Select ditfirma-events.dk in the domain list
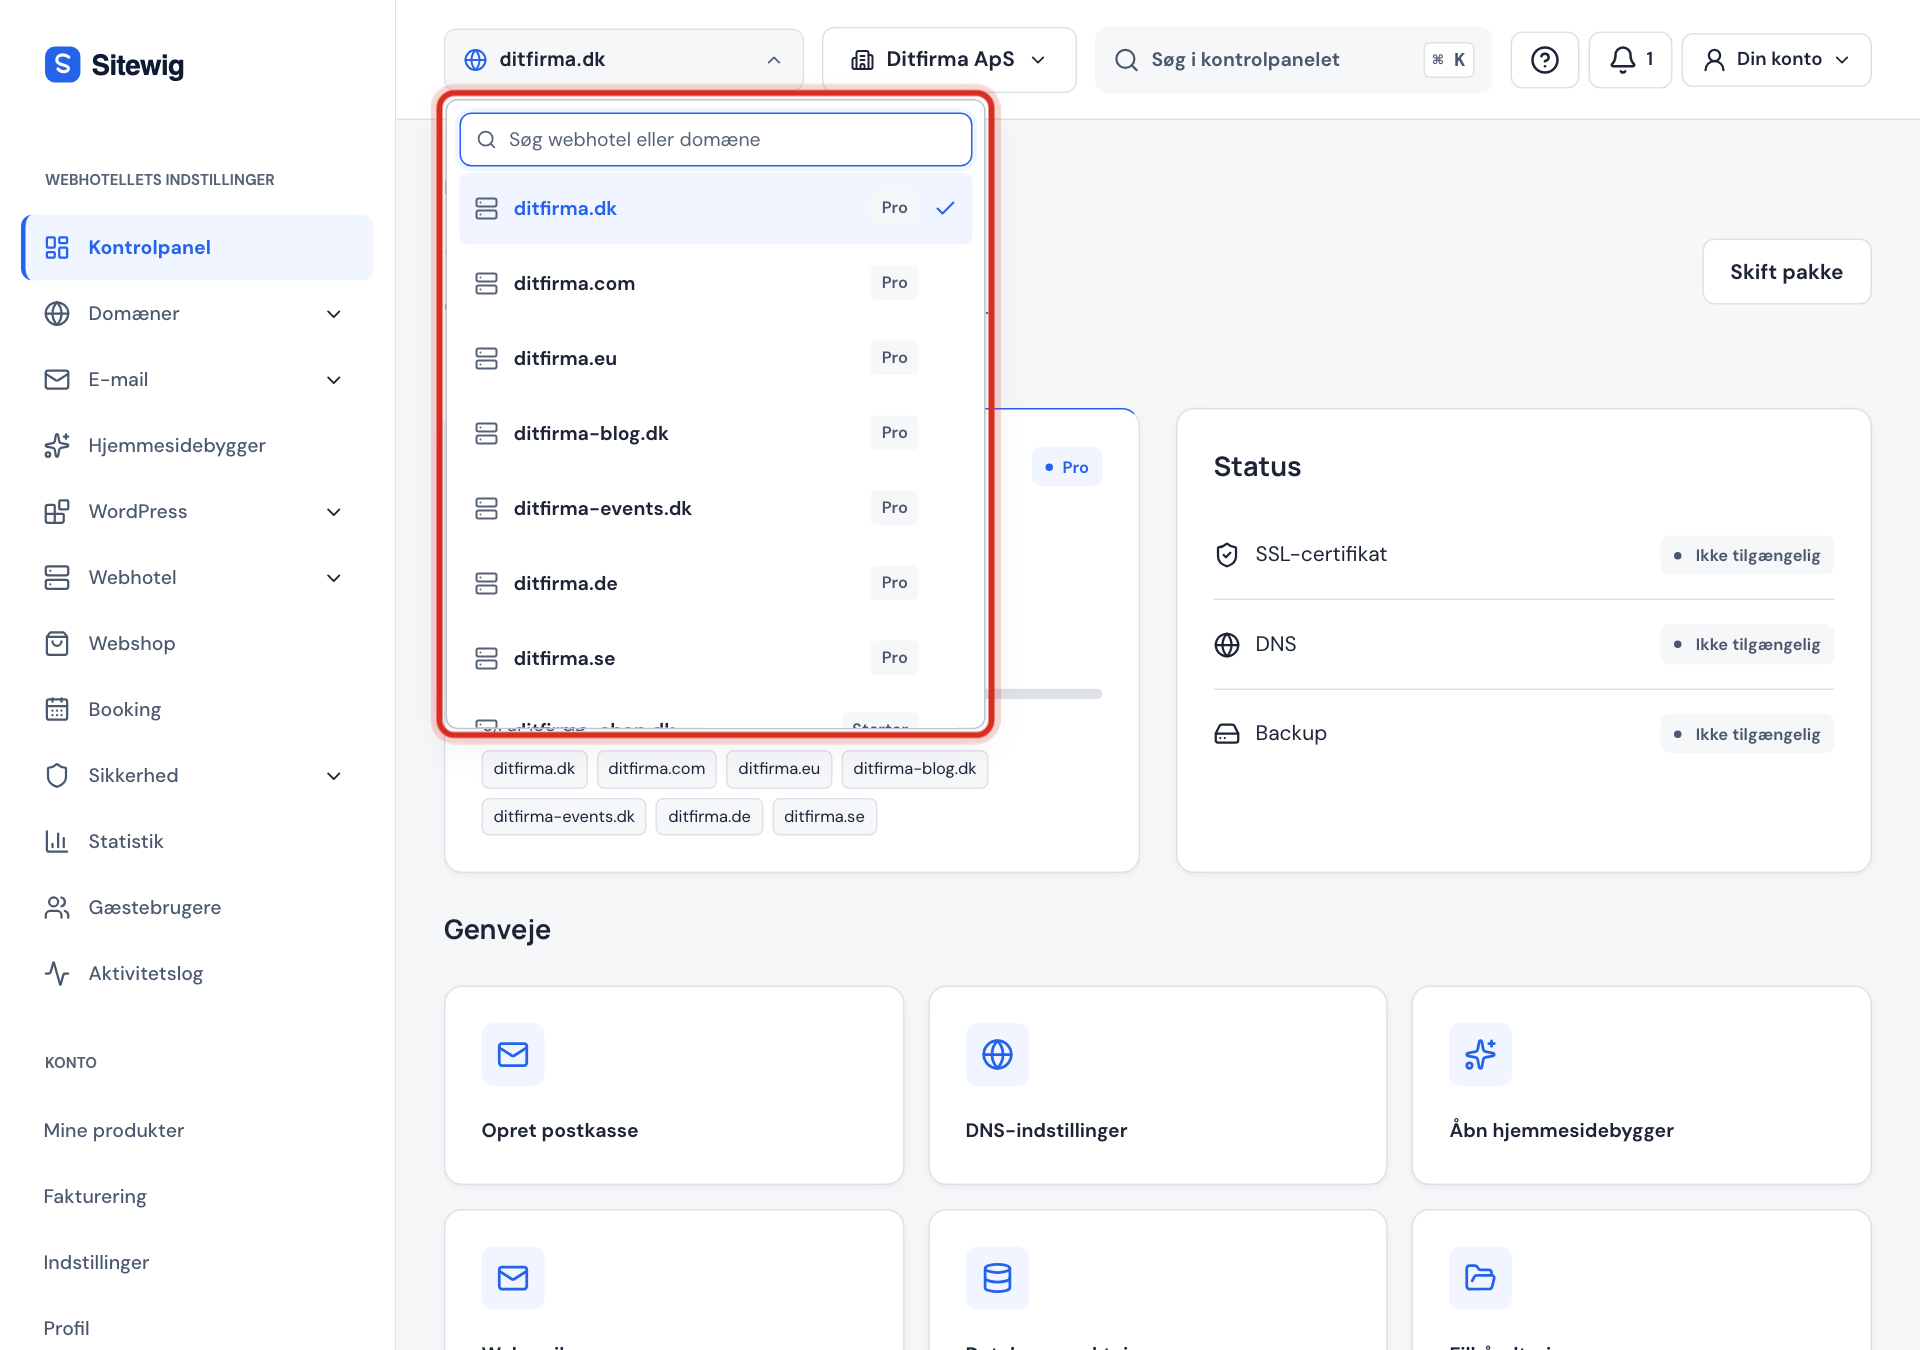This screenshot has width=1920, height=1350. (x=716, y=508)
